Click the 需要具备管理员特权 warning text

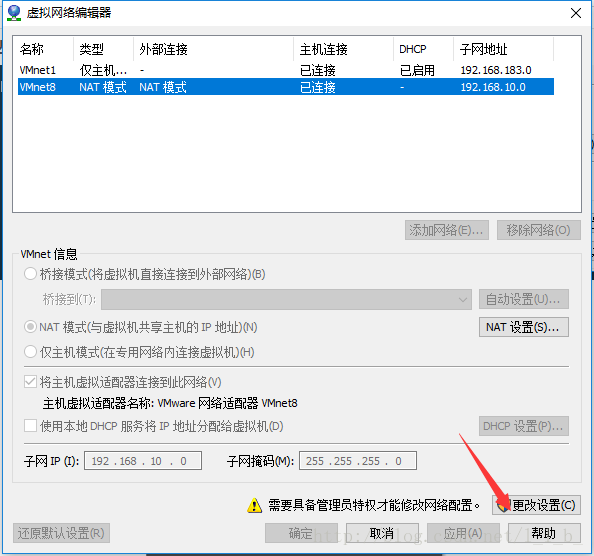374,505
